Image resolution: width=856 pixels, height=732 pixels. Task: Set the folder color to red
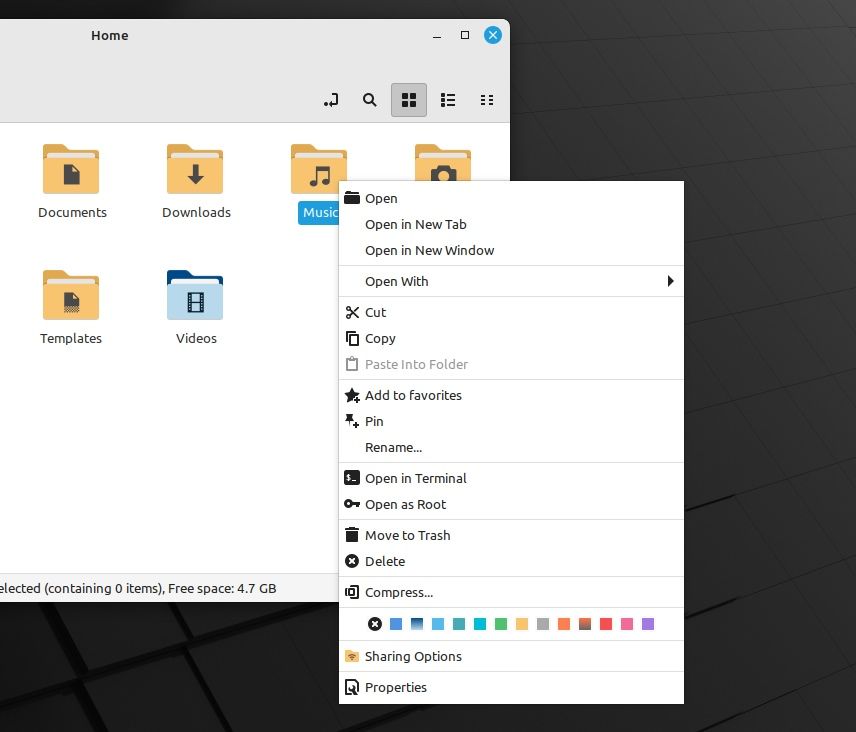point(606,623)
